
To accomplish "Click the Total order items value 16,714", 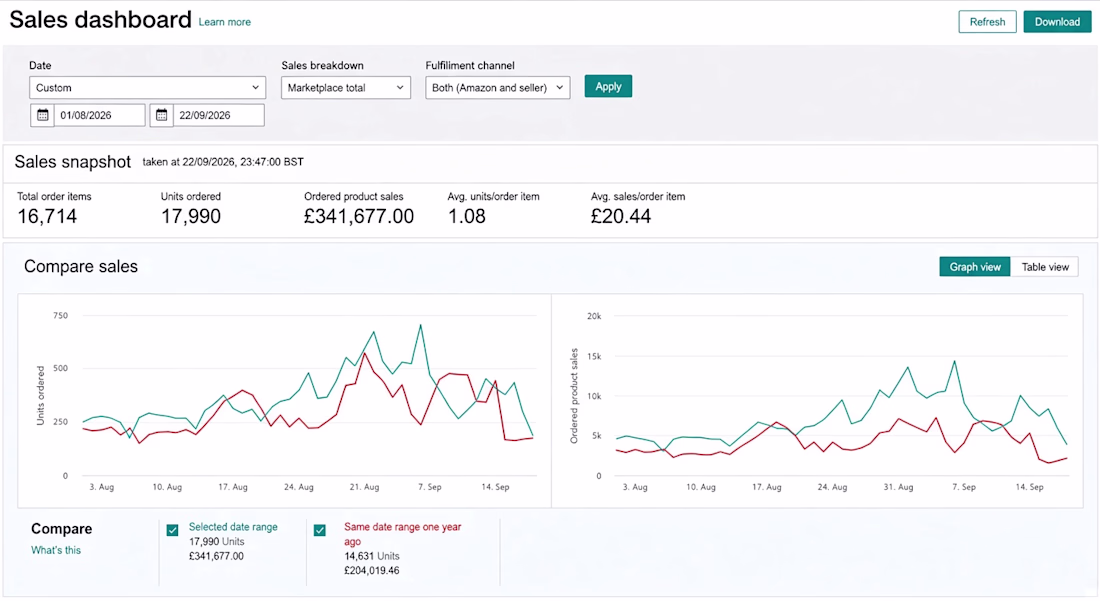I will coord(47,217).
